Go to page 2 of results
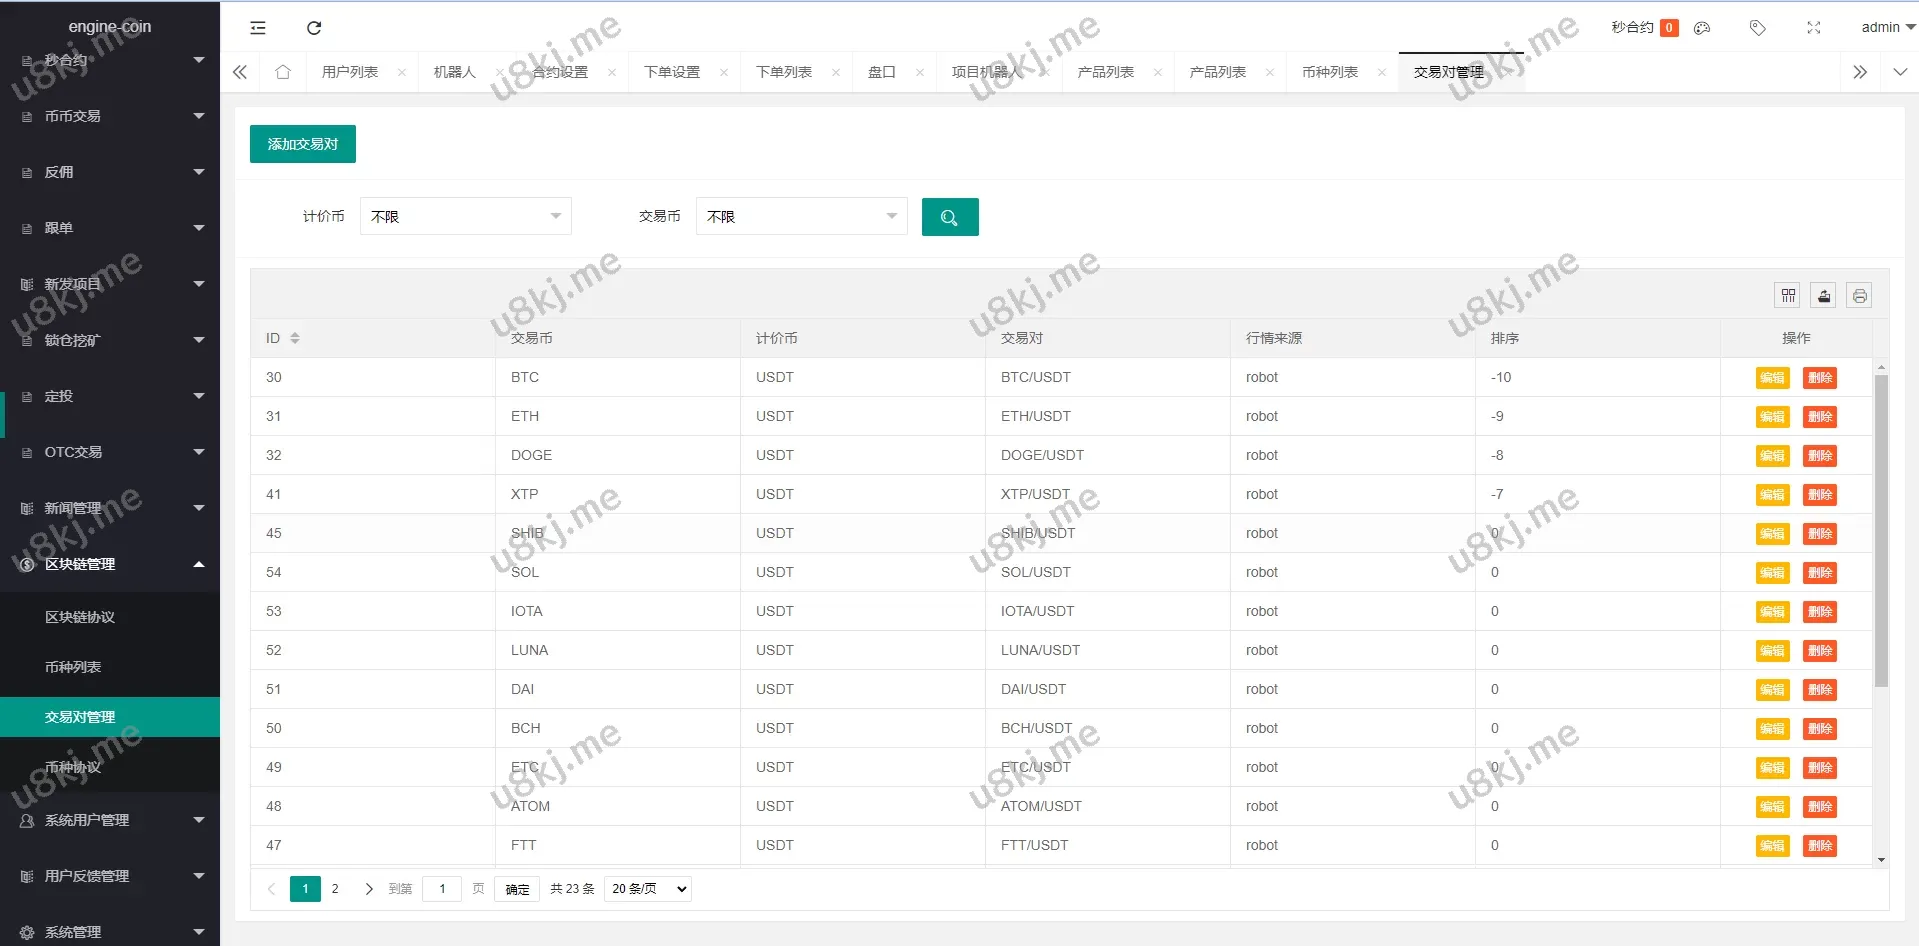This screenshot has height=946, width=1919. pyautogui.click(x=335, y=889)
